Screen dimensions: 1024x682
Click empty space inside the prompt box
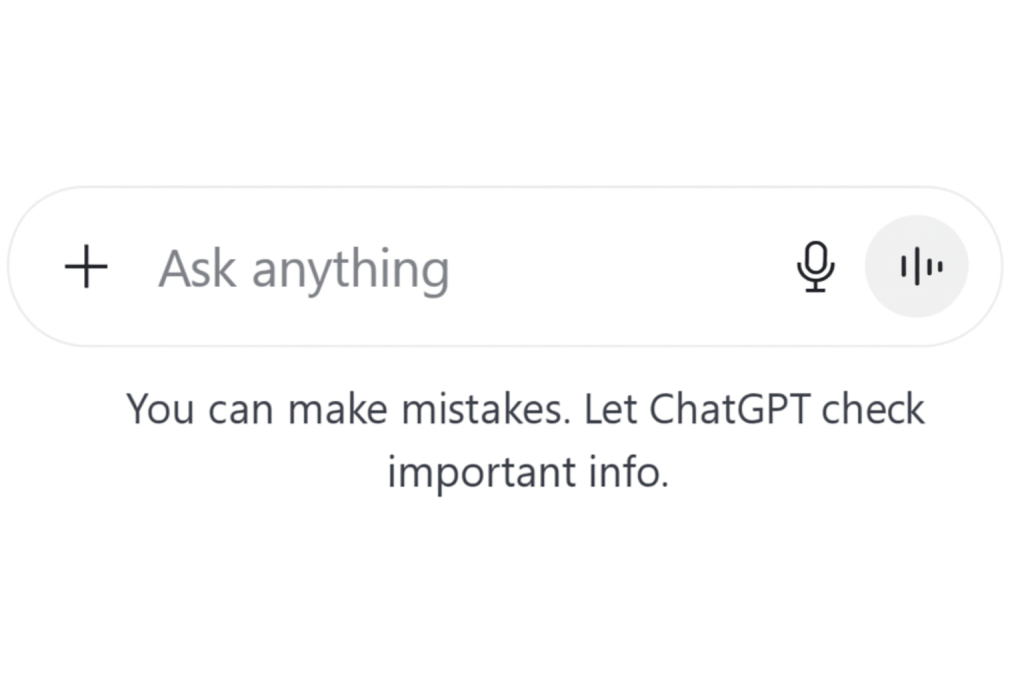pyautogui.click(x=620, y=267)
